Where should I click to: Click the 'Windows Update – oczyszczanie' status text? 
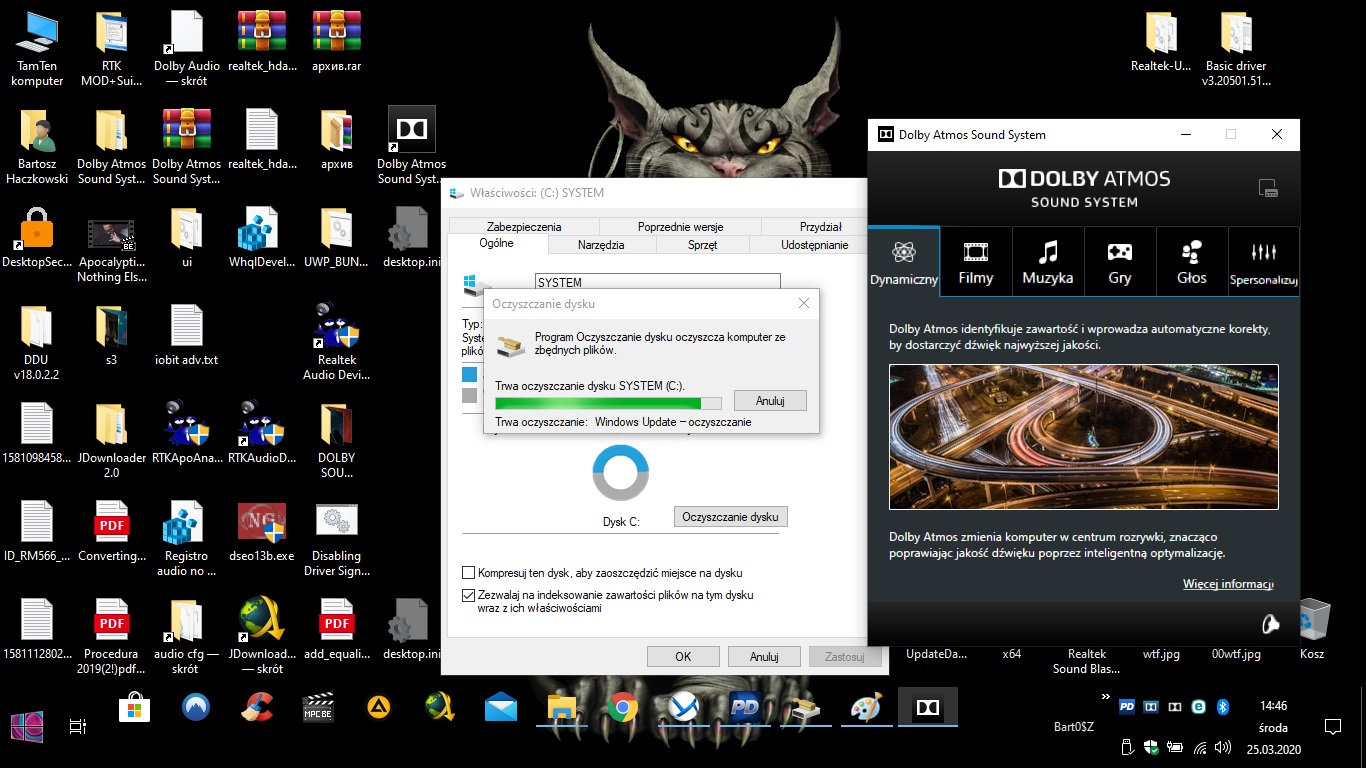tap(672, 422)
